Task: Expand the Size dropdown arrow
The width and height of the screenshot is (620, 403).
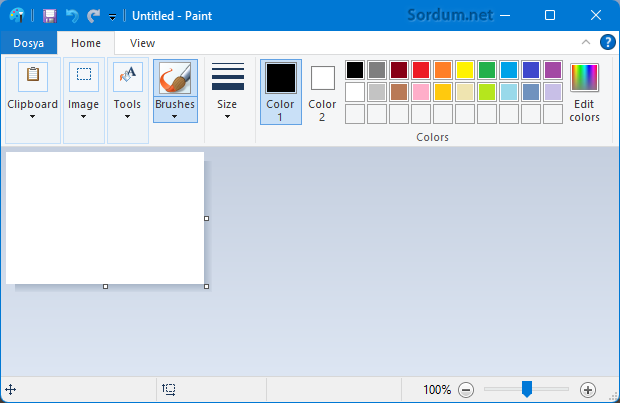Action: 227,117
